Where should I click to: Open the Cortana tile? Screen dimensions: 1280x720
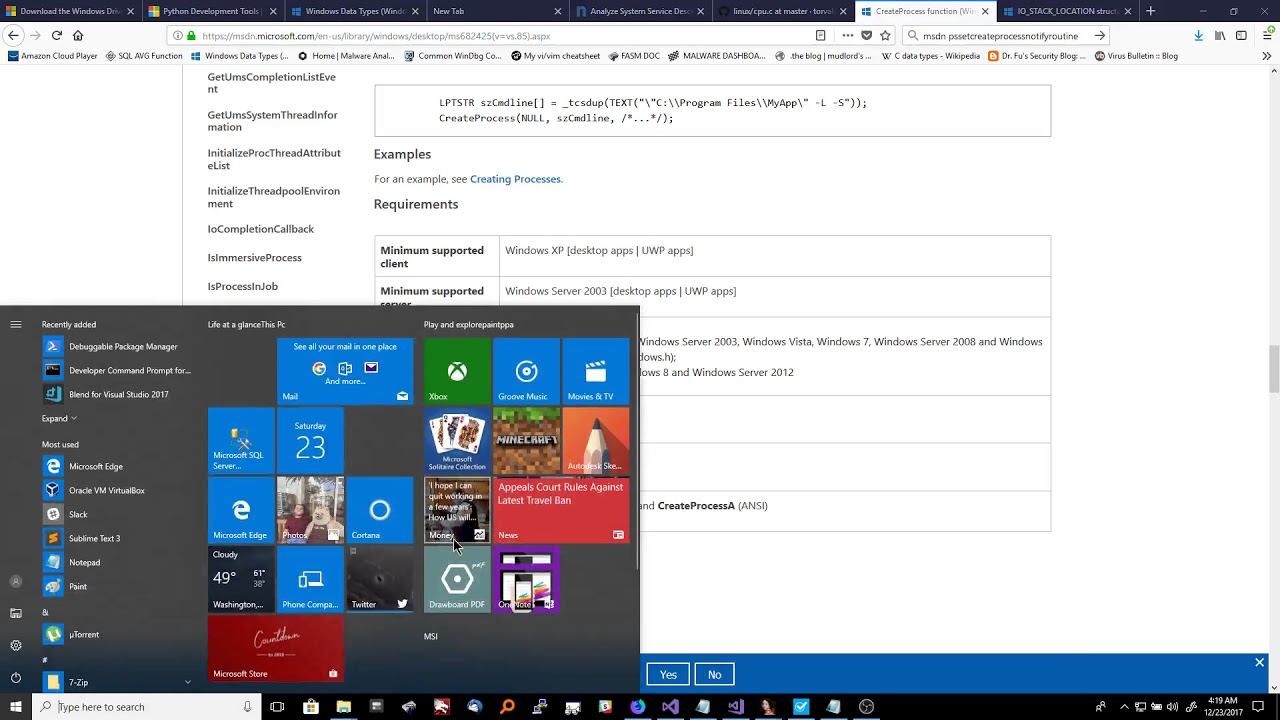pos(379,509)
